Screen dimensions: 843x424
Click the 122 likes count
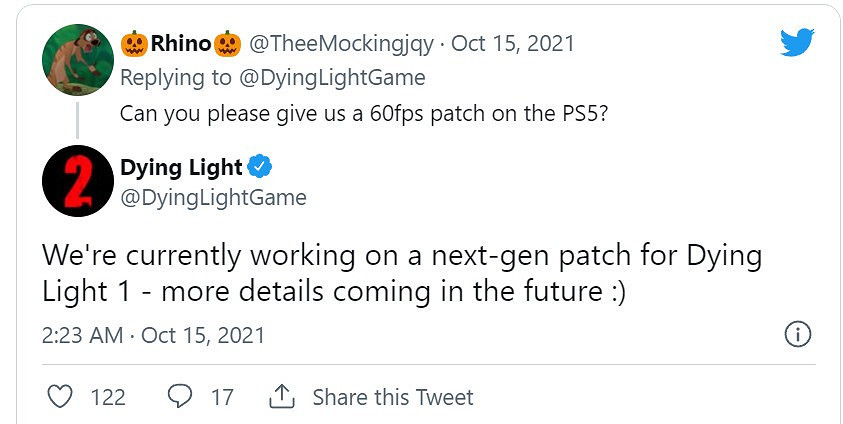pyautogui.click(x=108, y=397)
